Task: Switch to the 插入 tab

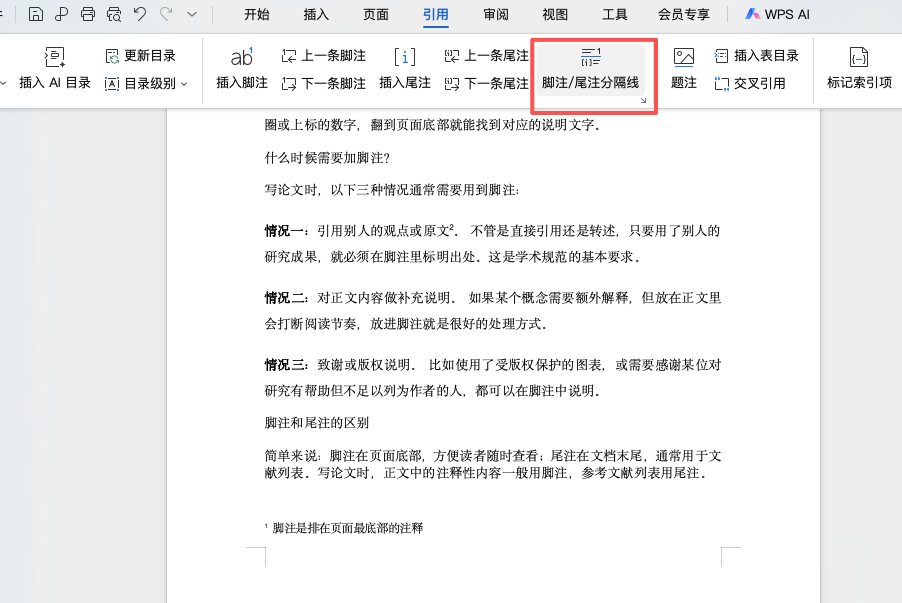Action: (x=316, y=14)
